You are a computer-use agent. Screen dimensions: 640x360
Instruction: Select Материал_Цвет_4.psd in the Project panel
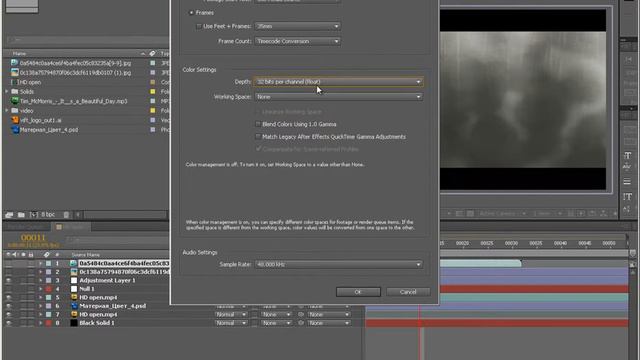point(49,130)
